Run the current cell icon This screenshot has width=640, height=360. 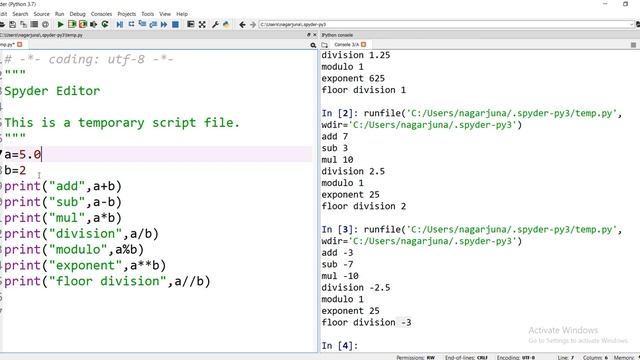pyautogui.click(x=72, y=24)
